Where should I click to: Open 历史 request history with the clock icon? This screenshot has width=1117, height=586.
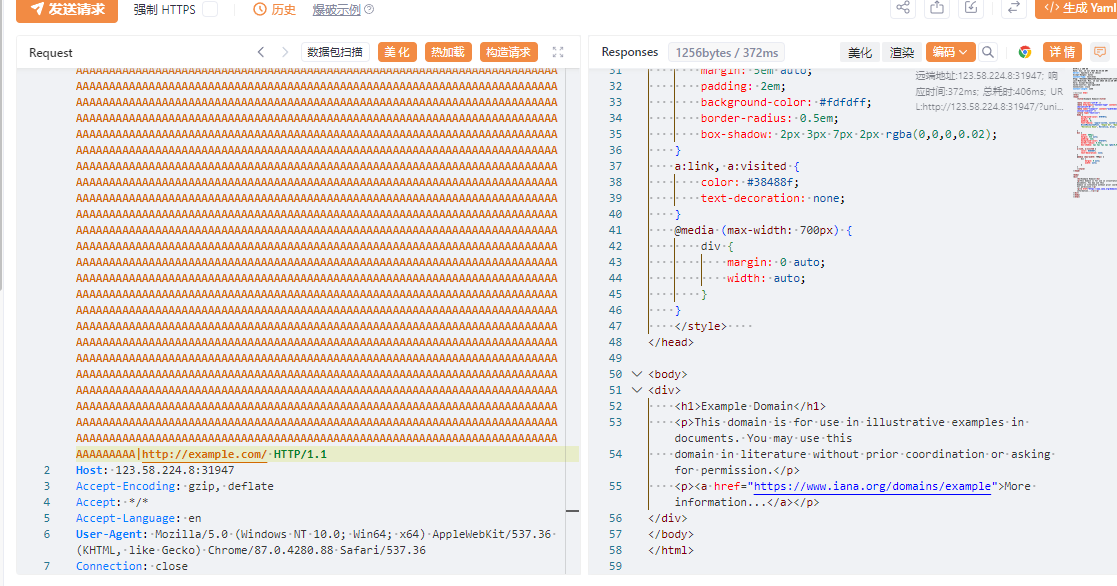258,10
